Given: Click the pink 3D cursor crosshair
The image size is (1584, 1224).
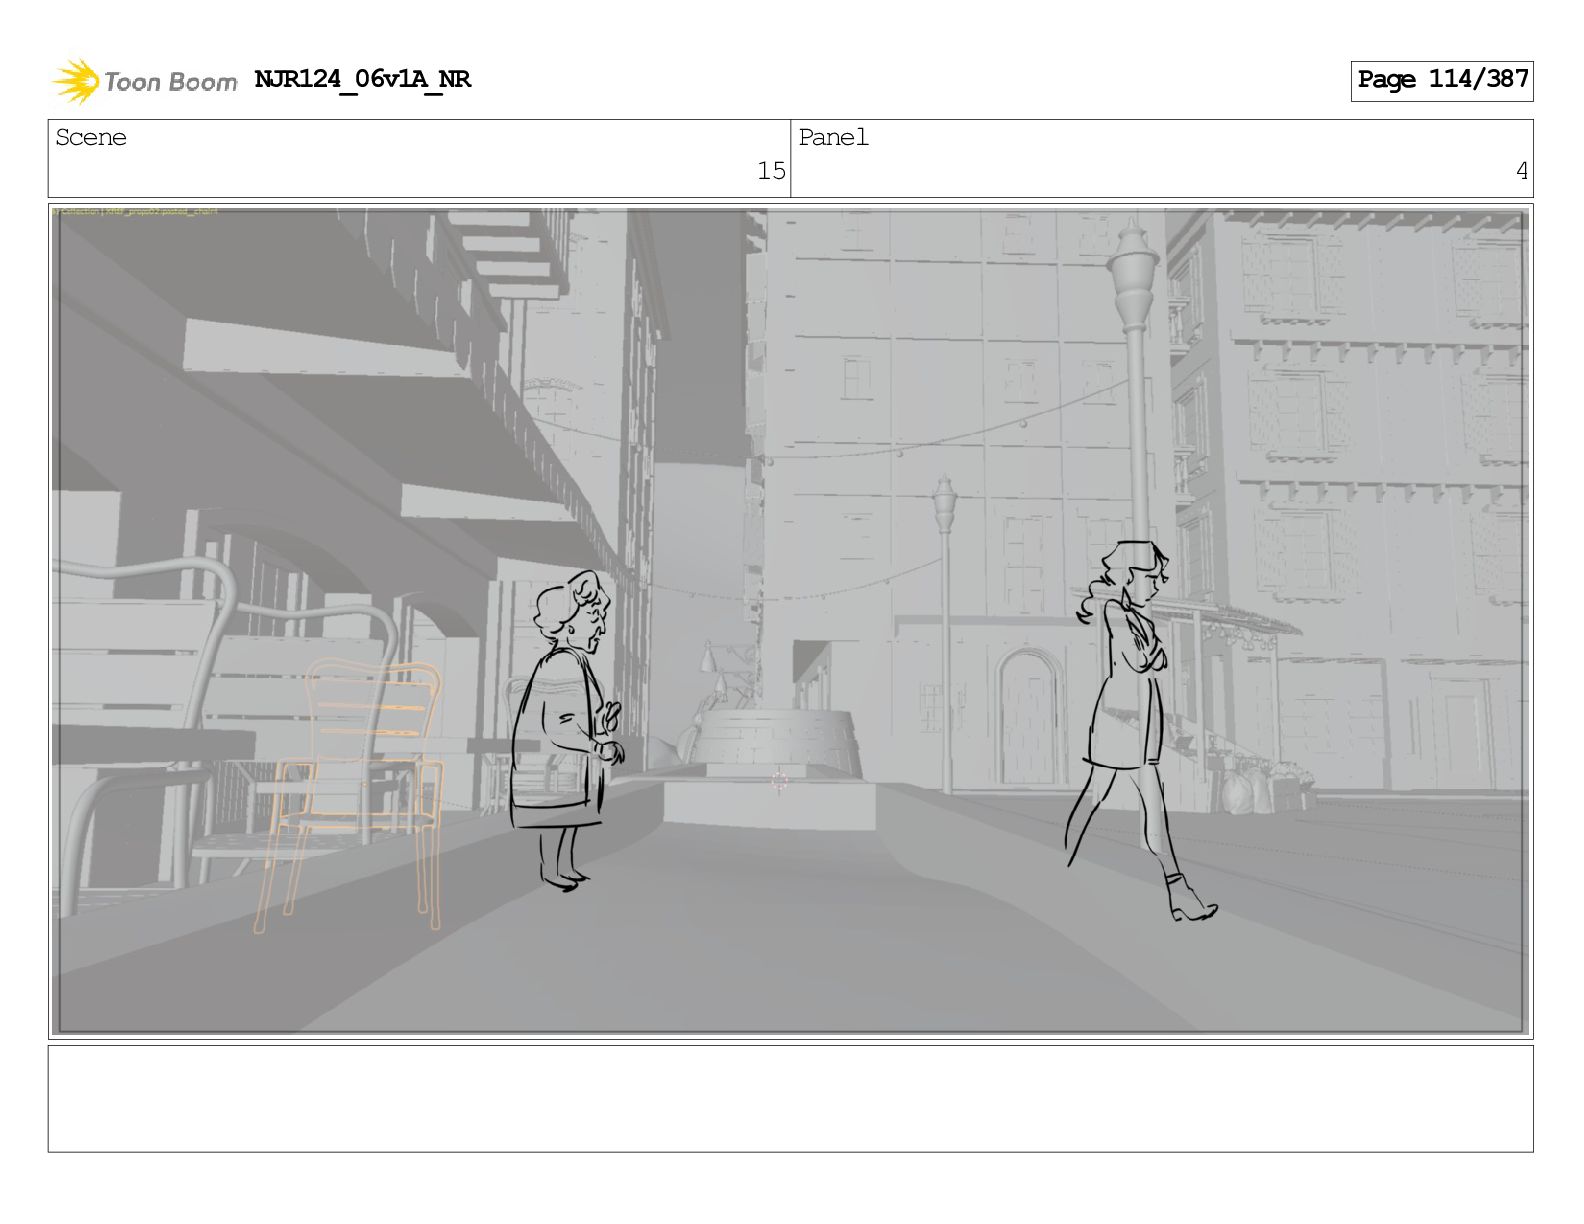Looking at the screenshot, I should tap(779, 781).
